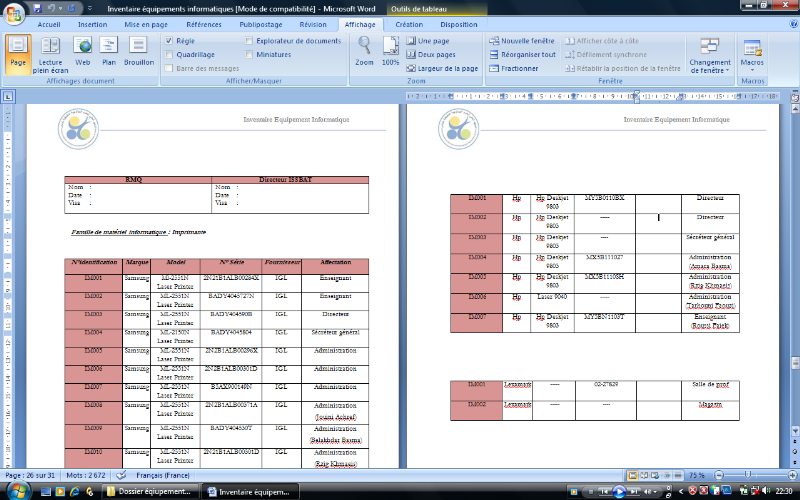This screenshot has width=800, height=500.
Task: Click Défilement synchrone option
Action: [x=606, y=54]
